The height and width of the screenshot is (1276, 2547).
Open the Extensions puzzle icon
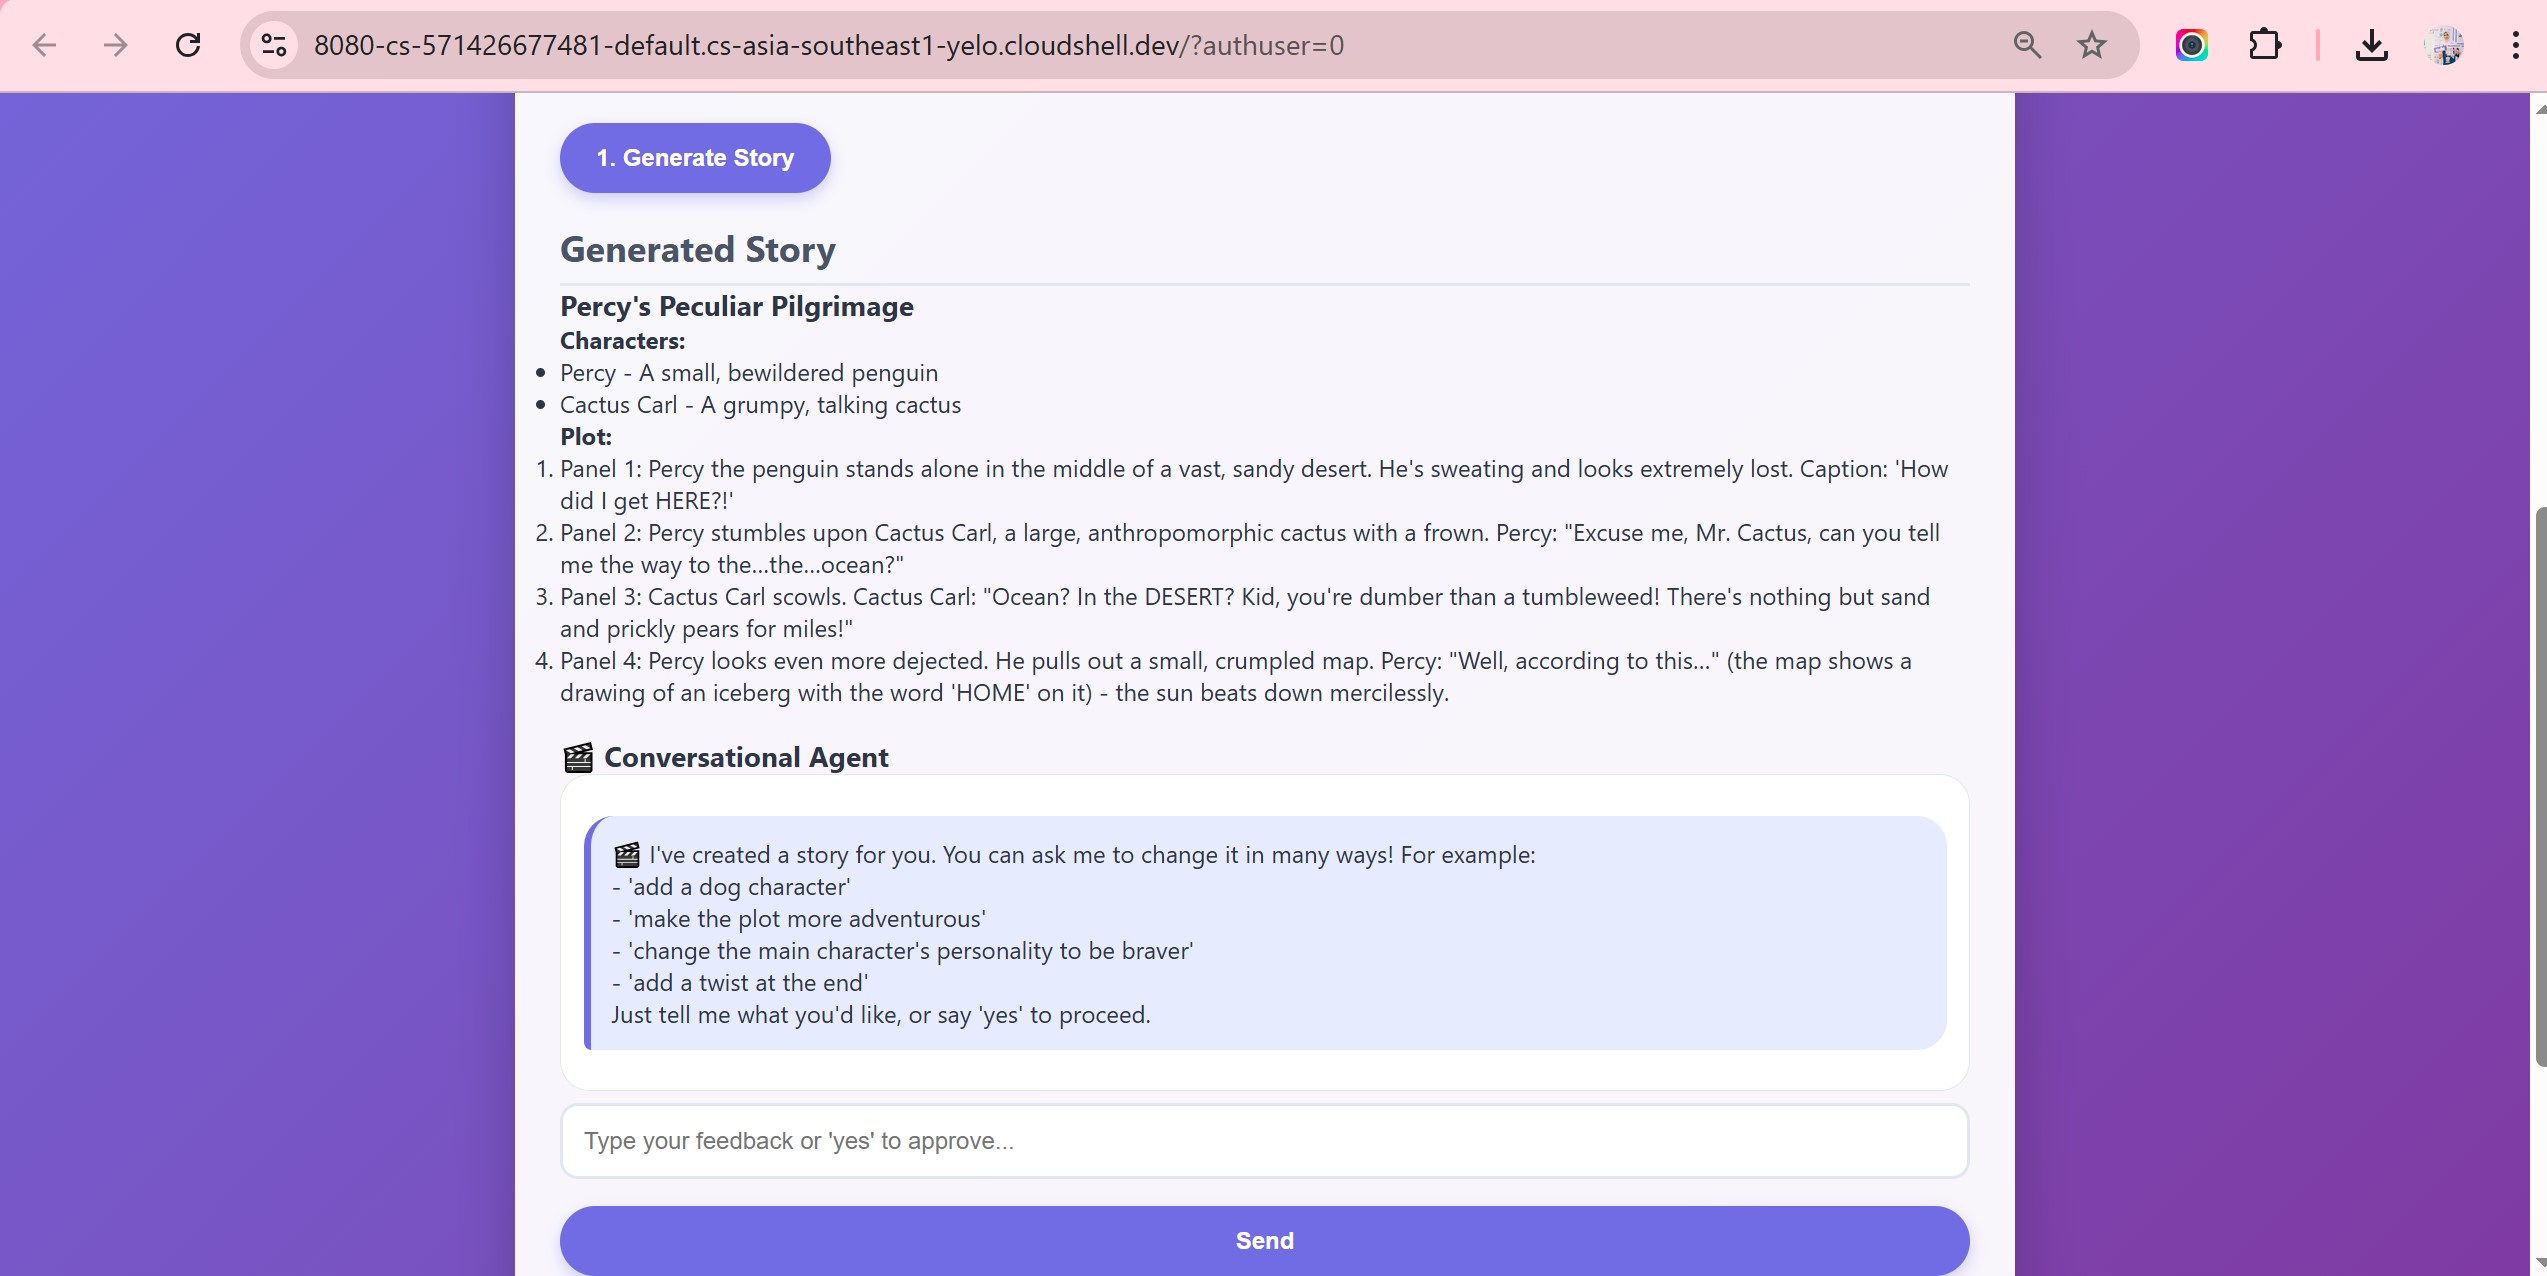2264,45
